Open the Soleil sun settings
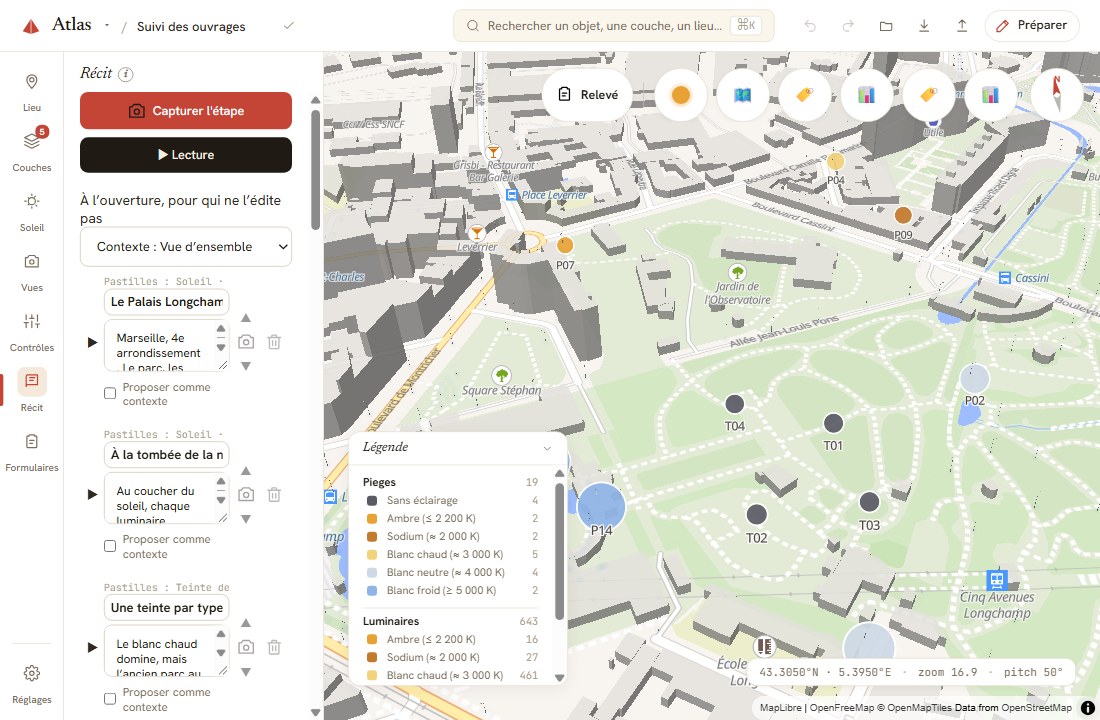 [32, 210]
